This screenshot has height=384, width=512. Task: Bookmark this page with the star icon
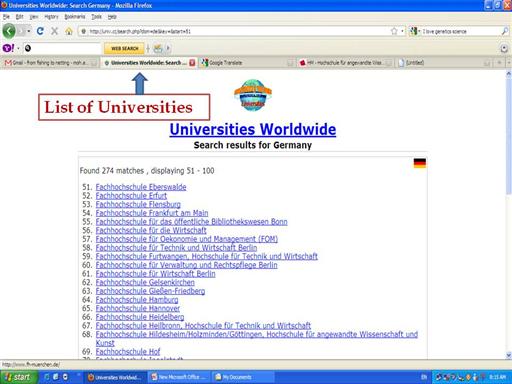click(x=394, y=31)
